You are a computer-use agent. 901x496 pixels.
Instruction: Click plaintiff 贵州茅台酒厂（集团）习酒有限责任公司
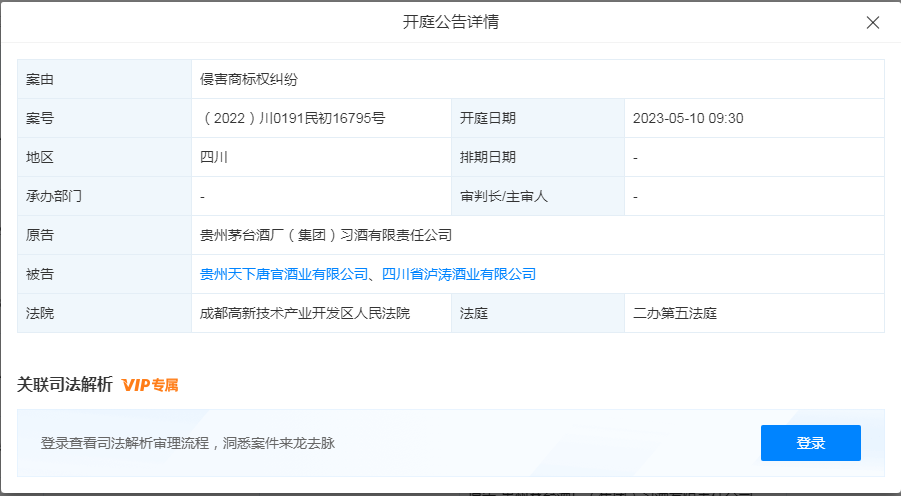pos(326,235)
